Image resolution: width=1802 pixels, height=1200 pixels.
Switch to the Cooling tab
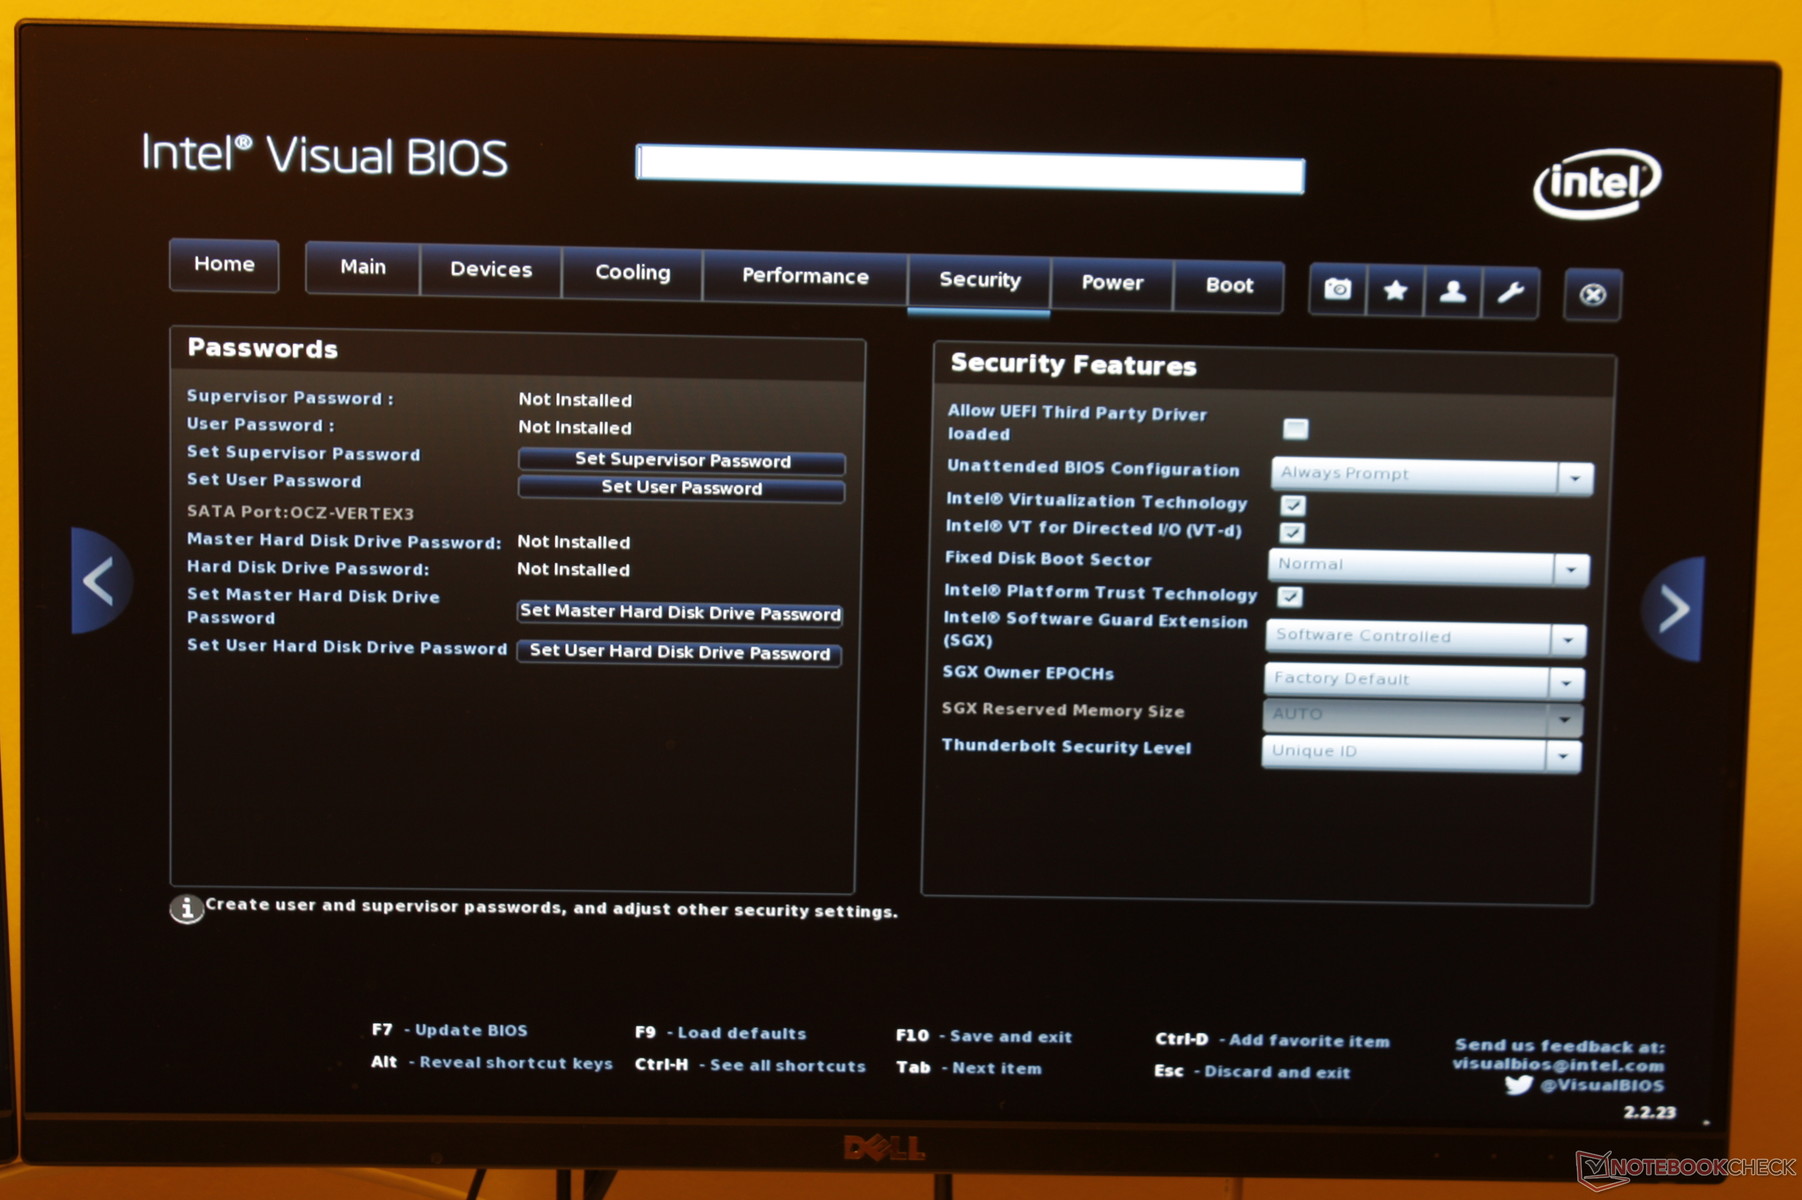coord(633,273)
